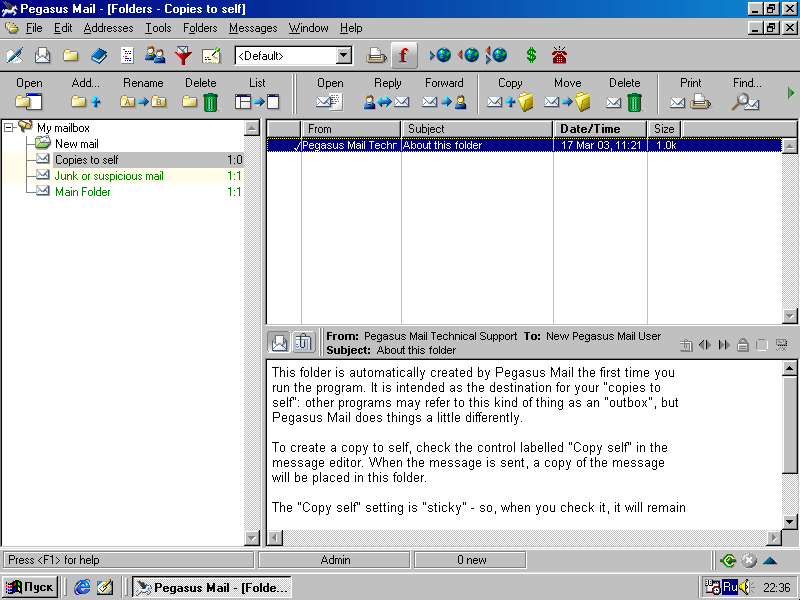Screen dimensions: 800x600
Task: Click the printer icon in top toolbar
Action: (x=376, y=55)
